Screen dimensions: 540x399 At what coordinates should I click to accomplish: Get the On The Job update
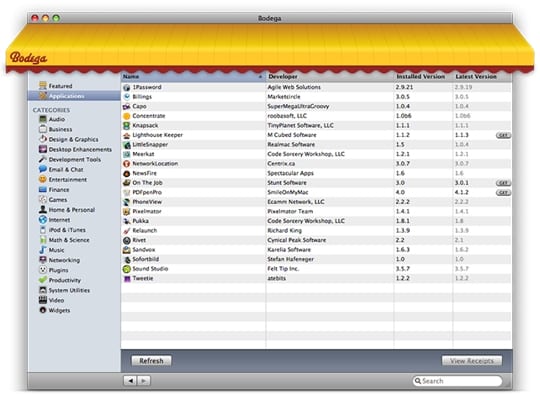pos(503,183)
